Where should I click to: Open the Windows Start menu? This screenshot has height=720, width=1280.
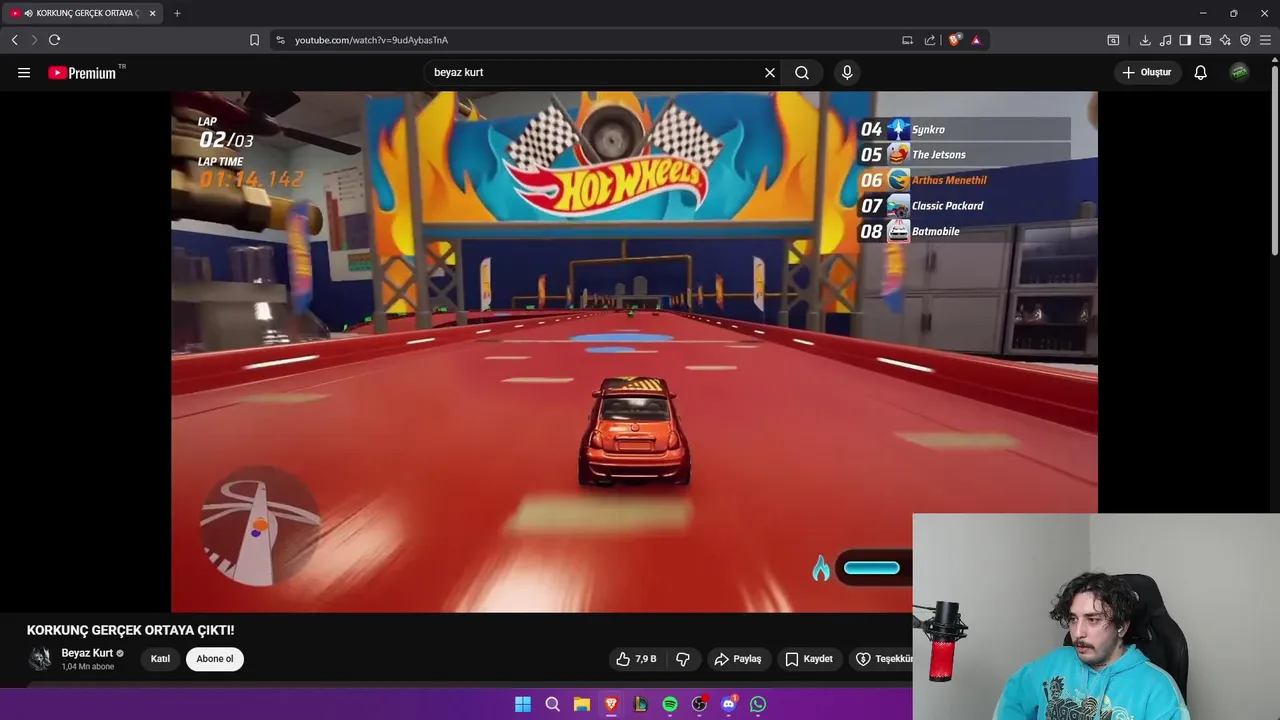523,704
